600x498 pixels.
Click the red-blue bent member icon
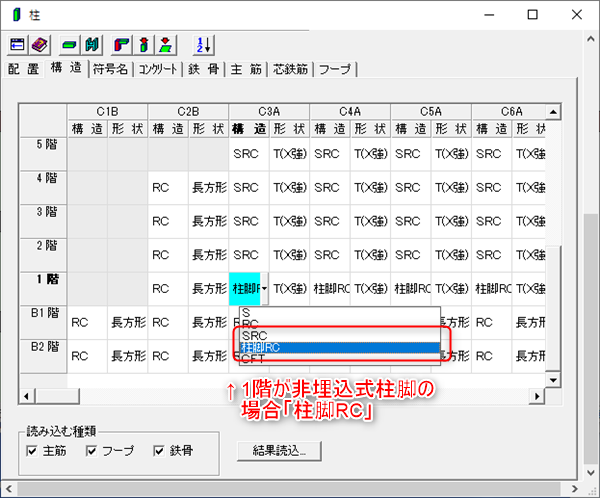122,45
